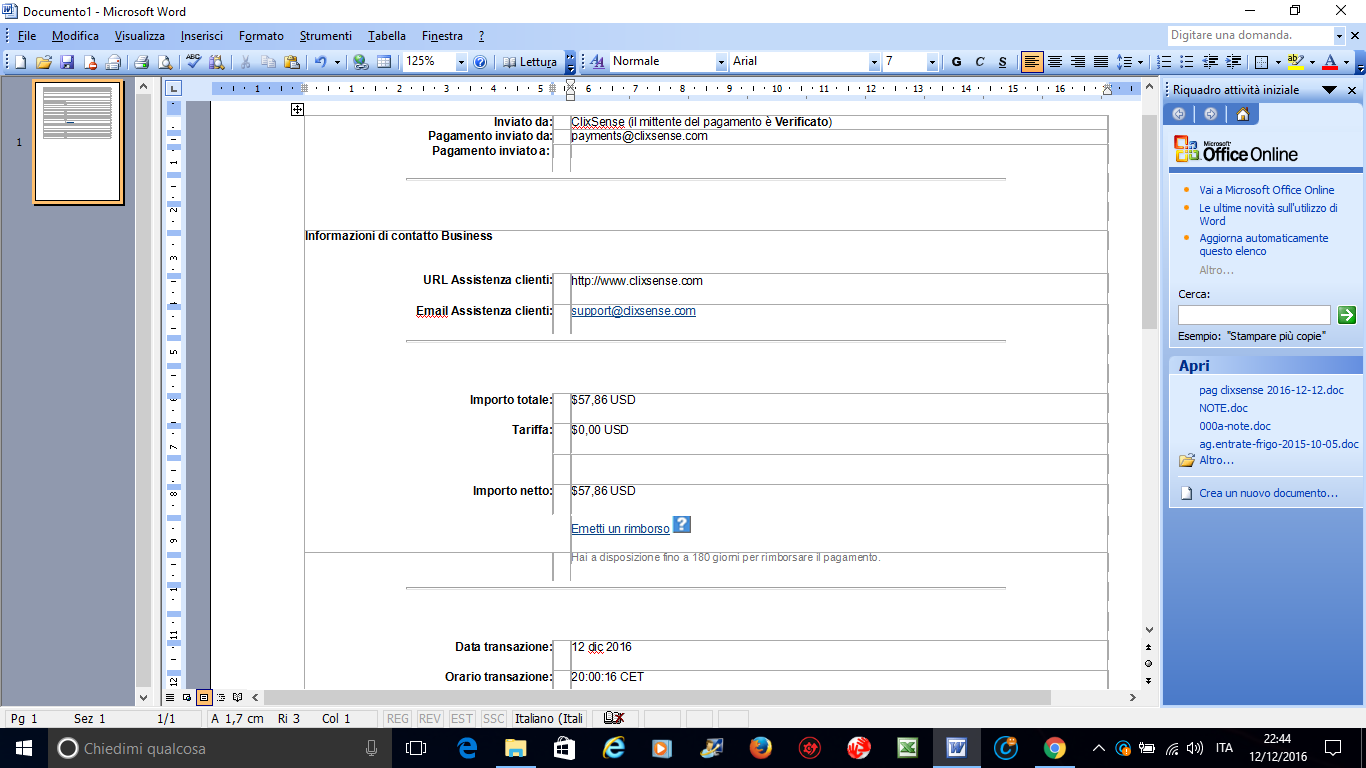This screenshot has height=768, width=1366.
Task: Click the Align Right icon
Action: tap(1078, 62)
